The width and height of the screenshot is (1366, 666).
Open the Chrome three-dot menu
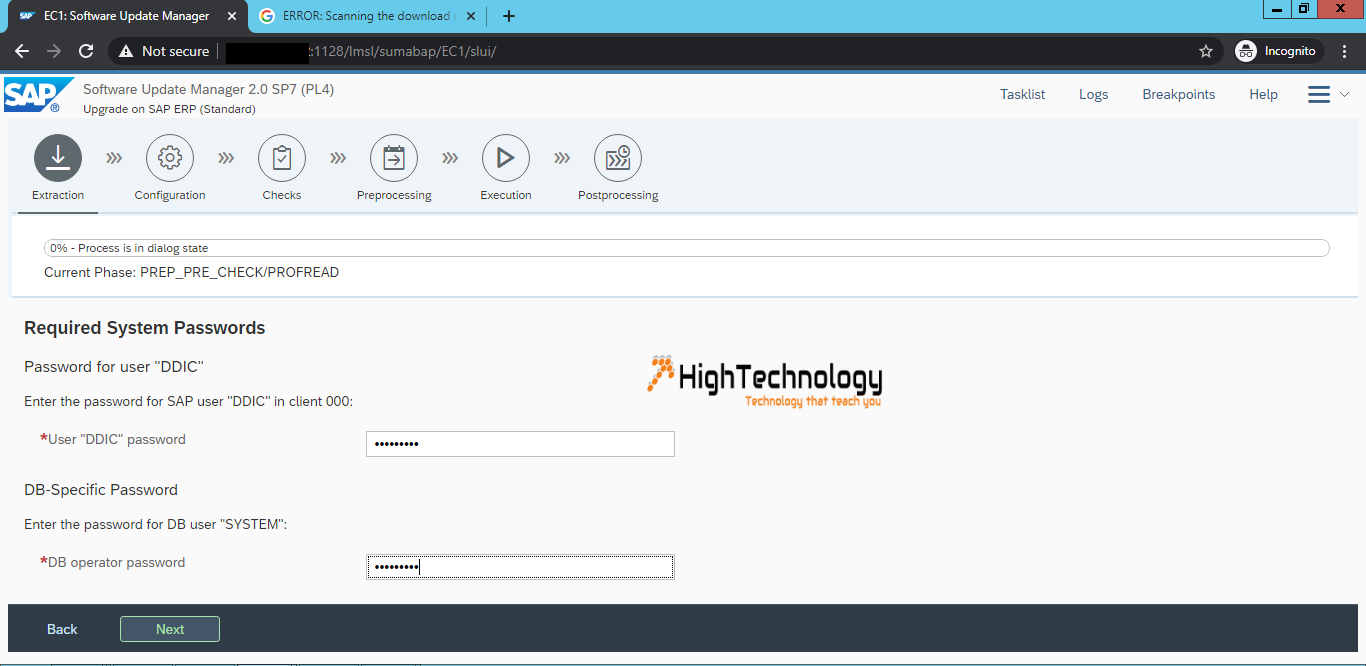click(1346, 51)
